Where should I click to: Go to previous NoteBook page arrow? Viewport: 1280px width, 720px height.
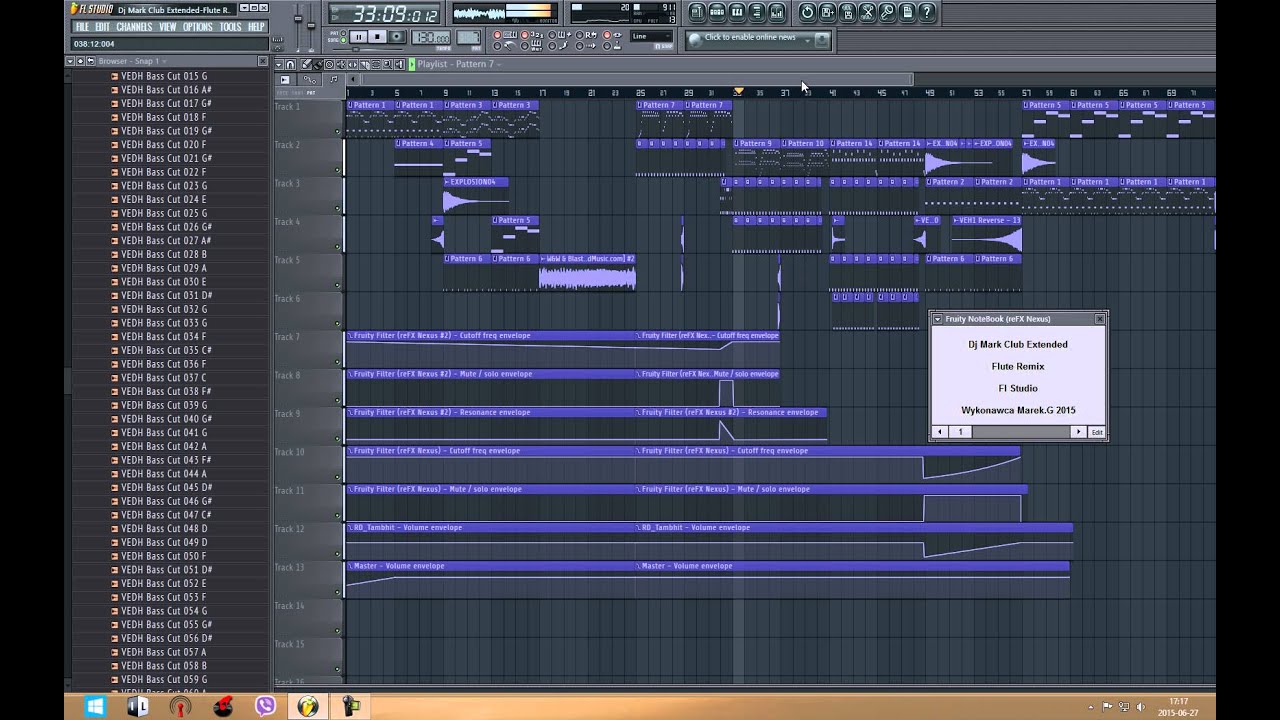(939, 432)
